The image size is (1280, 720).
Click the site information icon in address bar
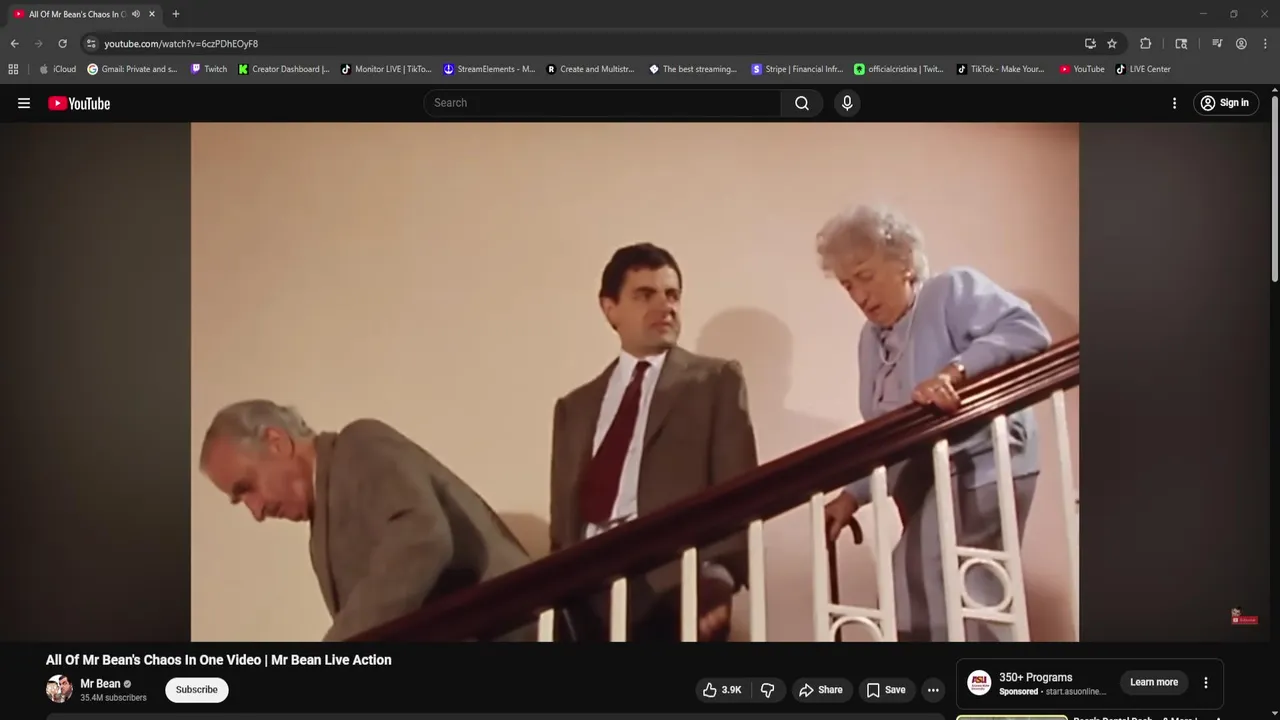[91, 44]
